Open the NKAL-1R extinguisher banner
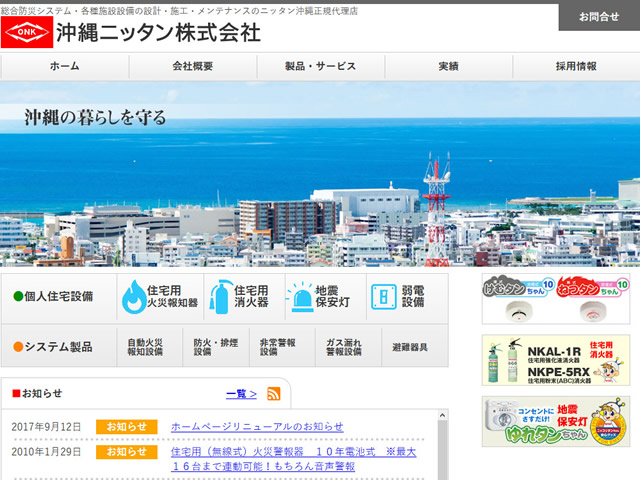This screenshot has width=640, height=480. pyautogui.click(x=556, y=360)
